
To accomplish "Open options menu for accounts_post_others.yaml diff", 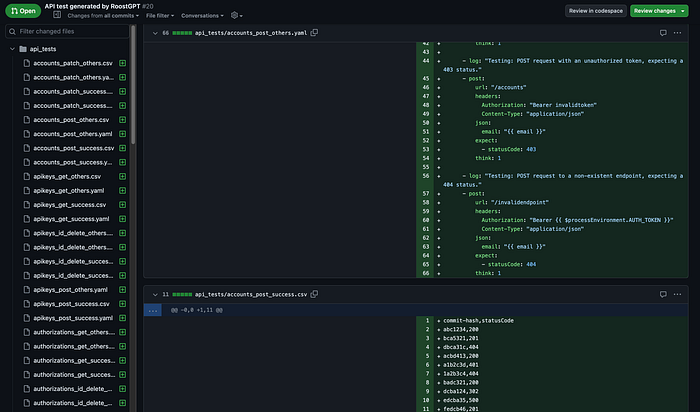I will [677, 33].
